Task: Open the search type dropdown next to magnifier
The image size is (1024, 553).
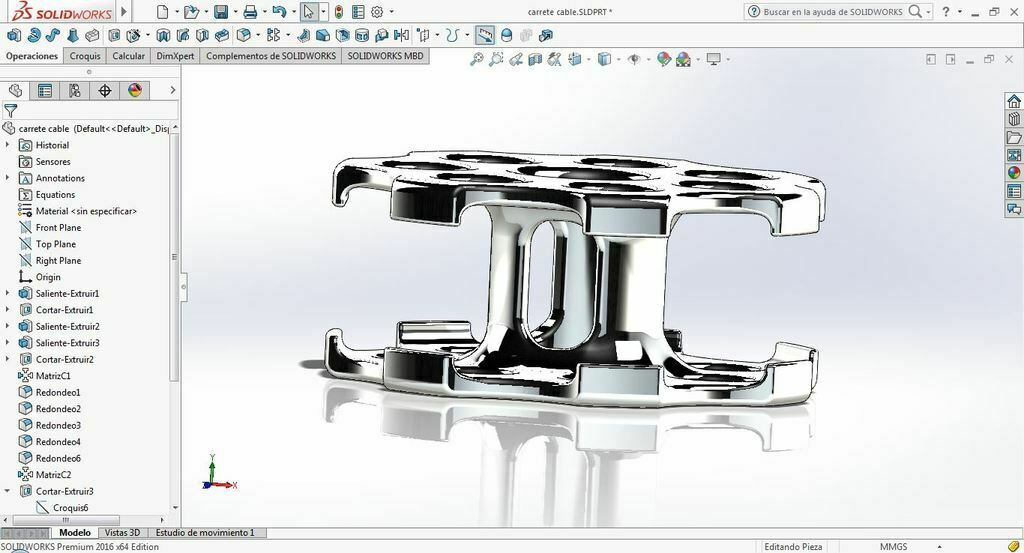Action: coord(928,12)
